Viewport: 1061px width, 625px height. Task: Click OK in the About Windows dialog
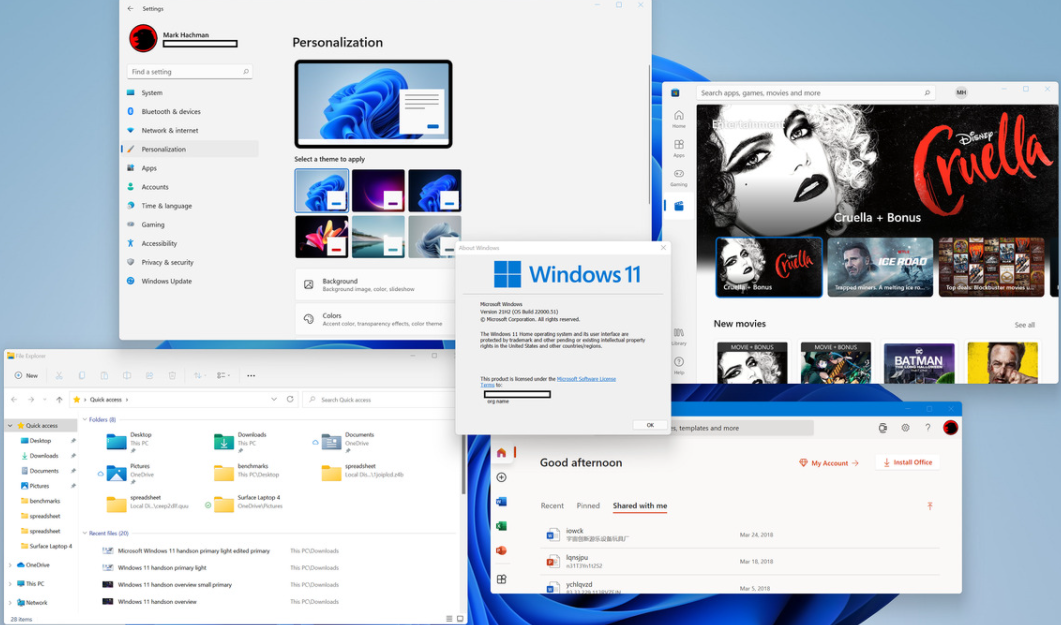pos(650,425)
